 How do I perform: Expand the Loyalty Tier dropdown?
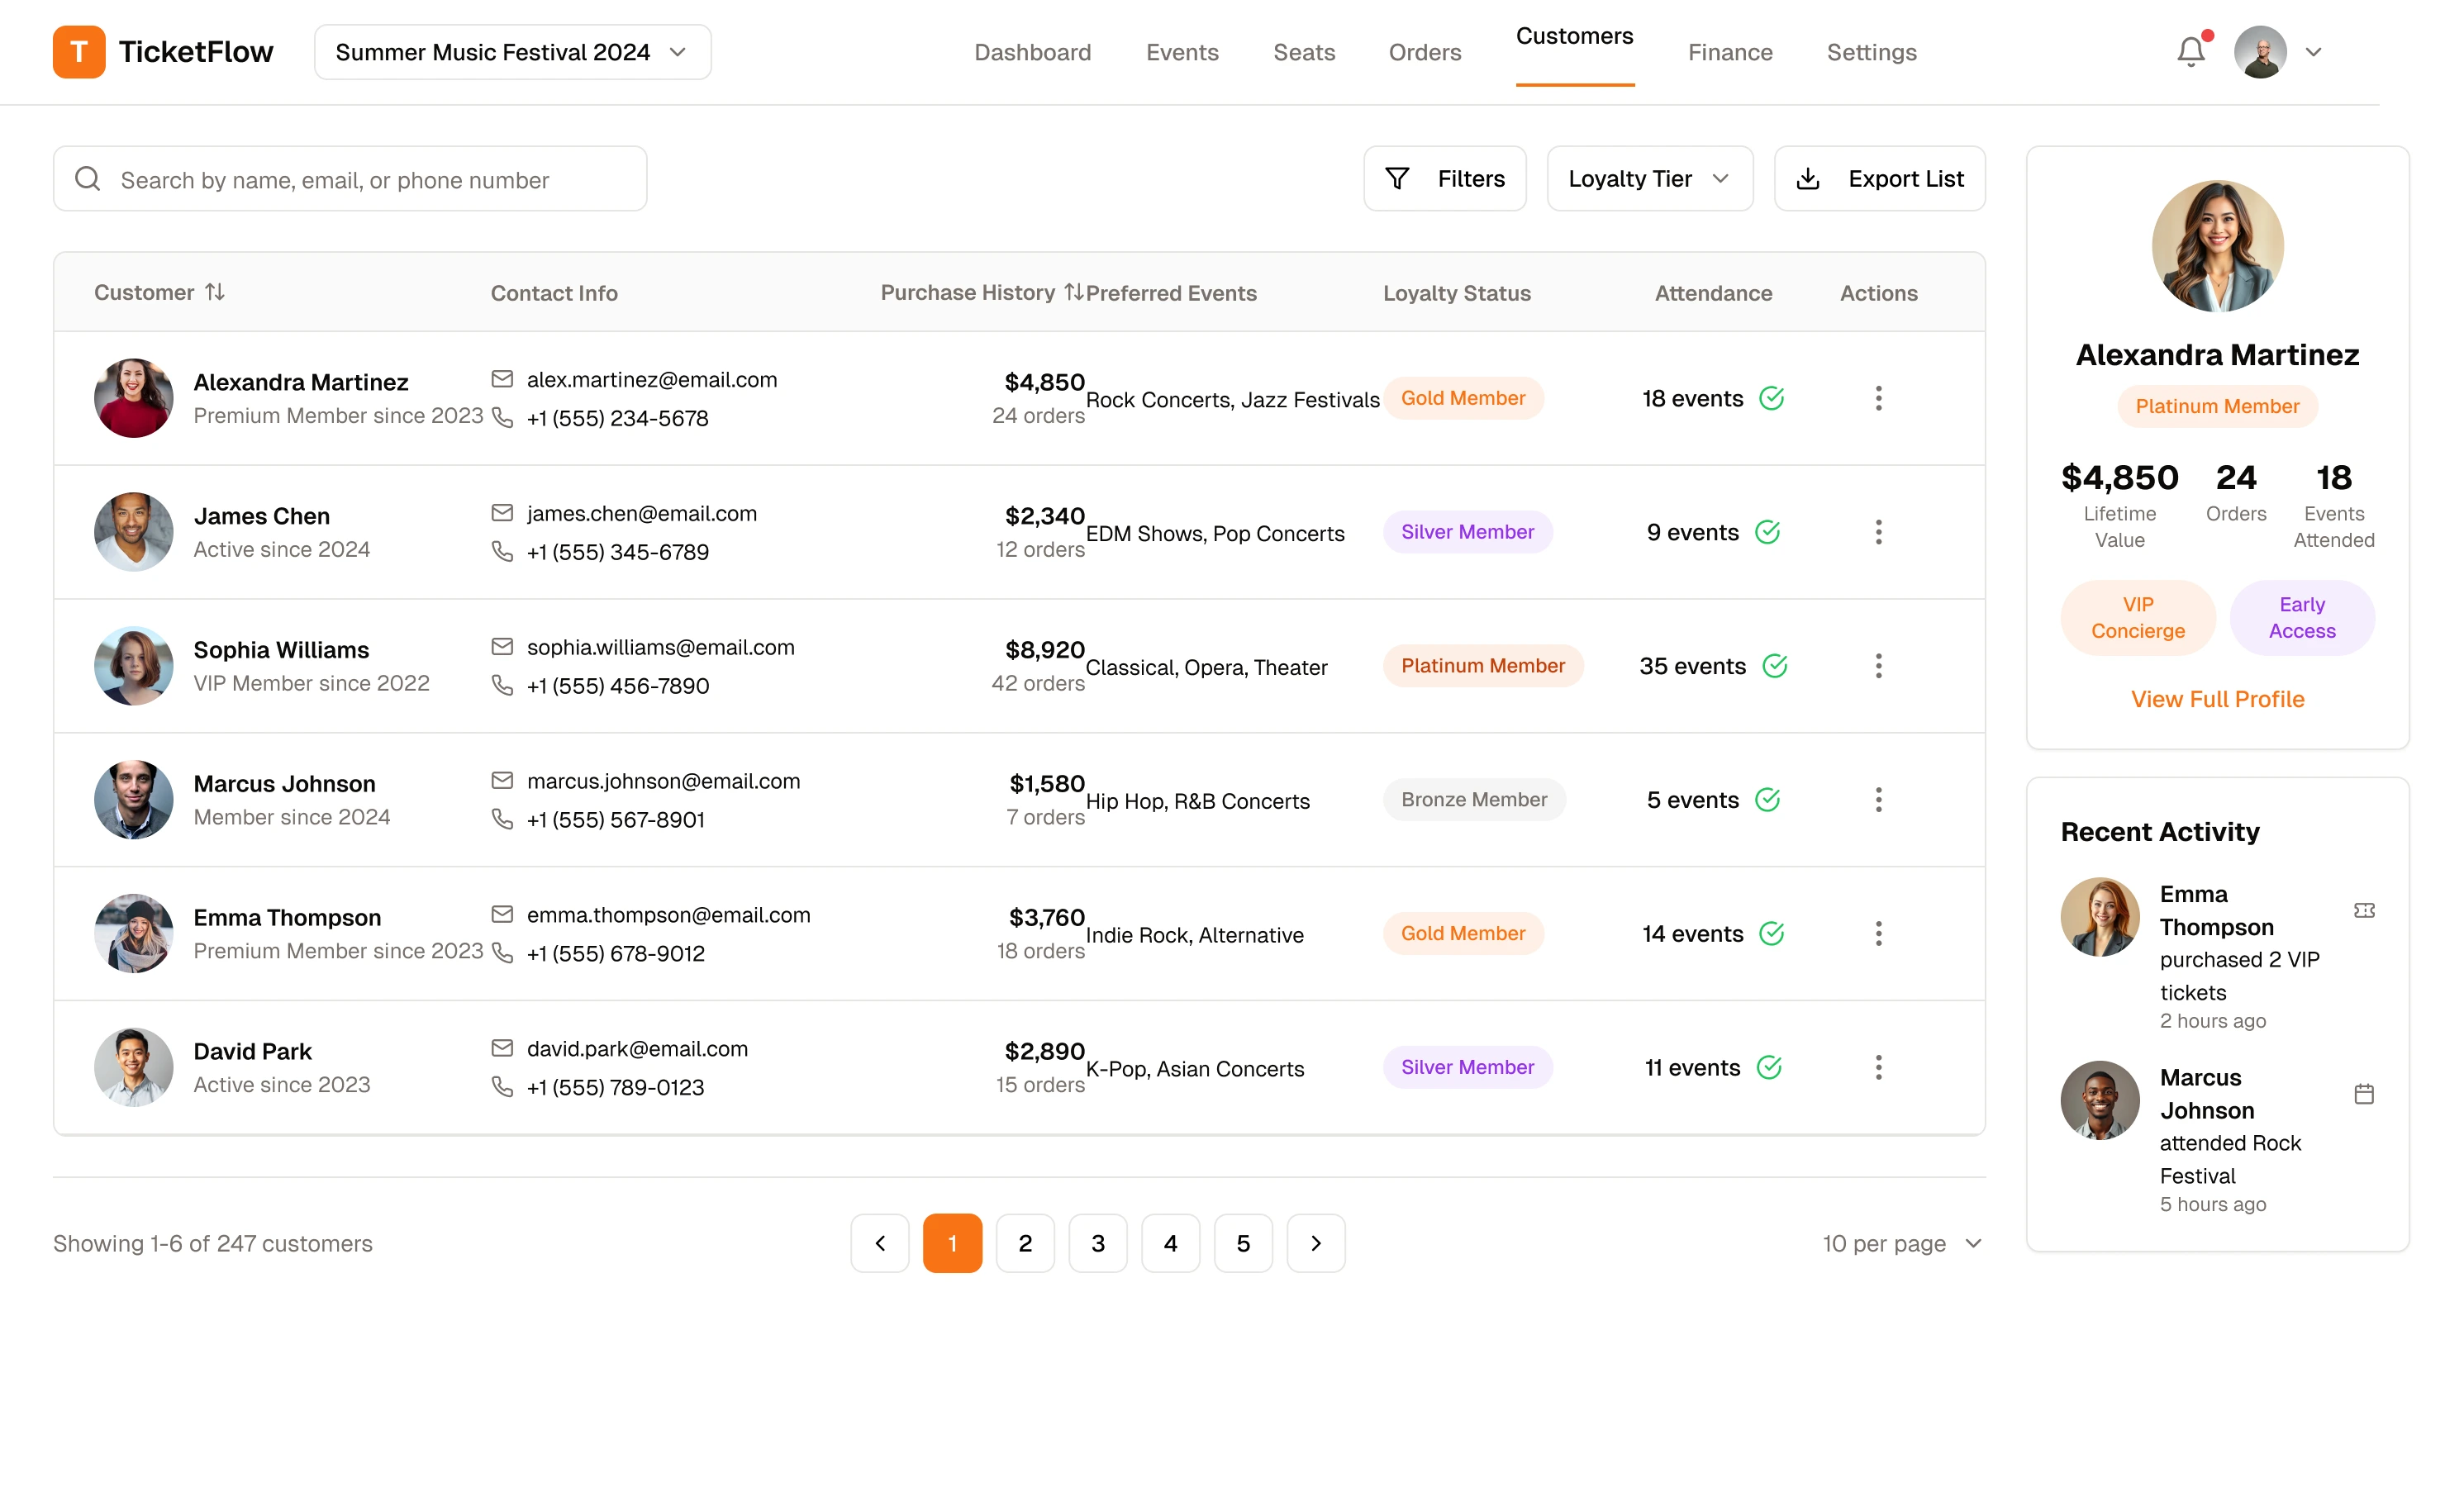pos(1649,179)
